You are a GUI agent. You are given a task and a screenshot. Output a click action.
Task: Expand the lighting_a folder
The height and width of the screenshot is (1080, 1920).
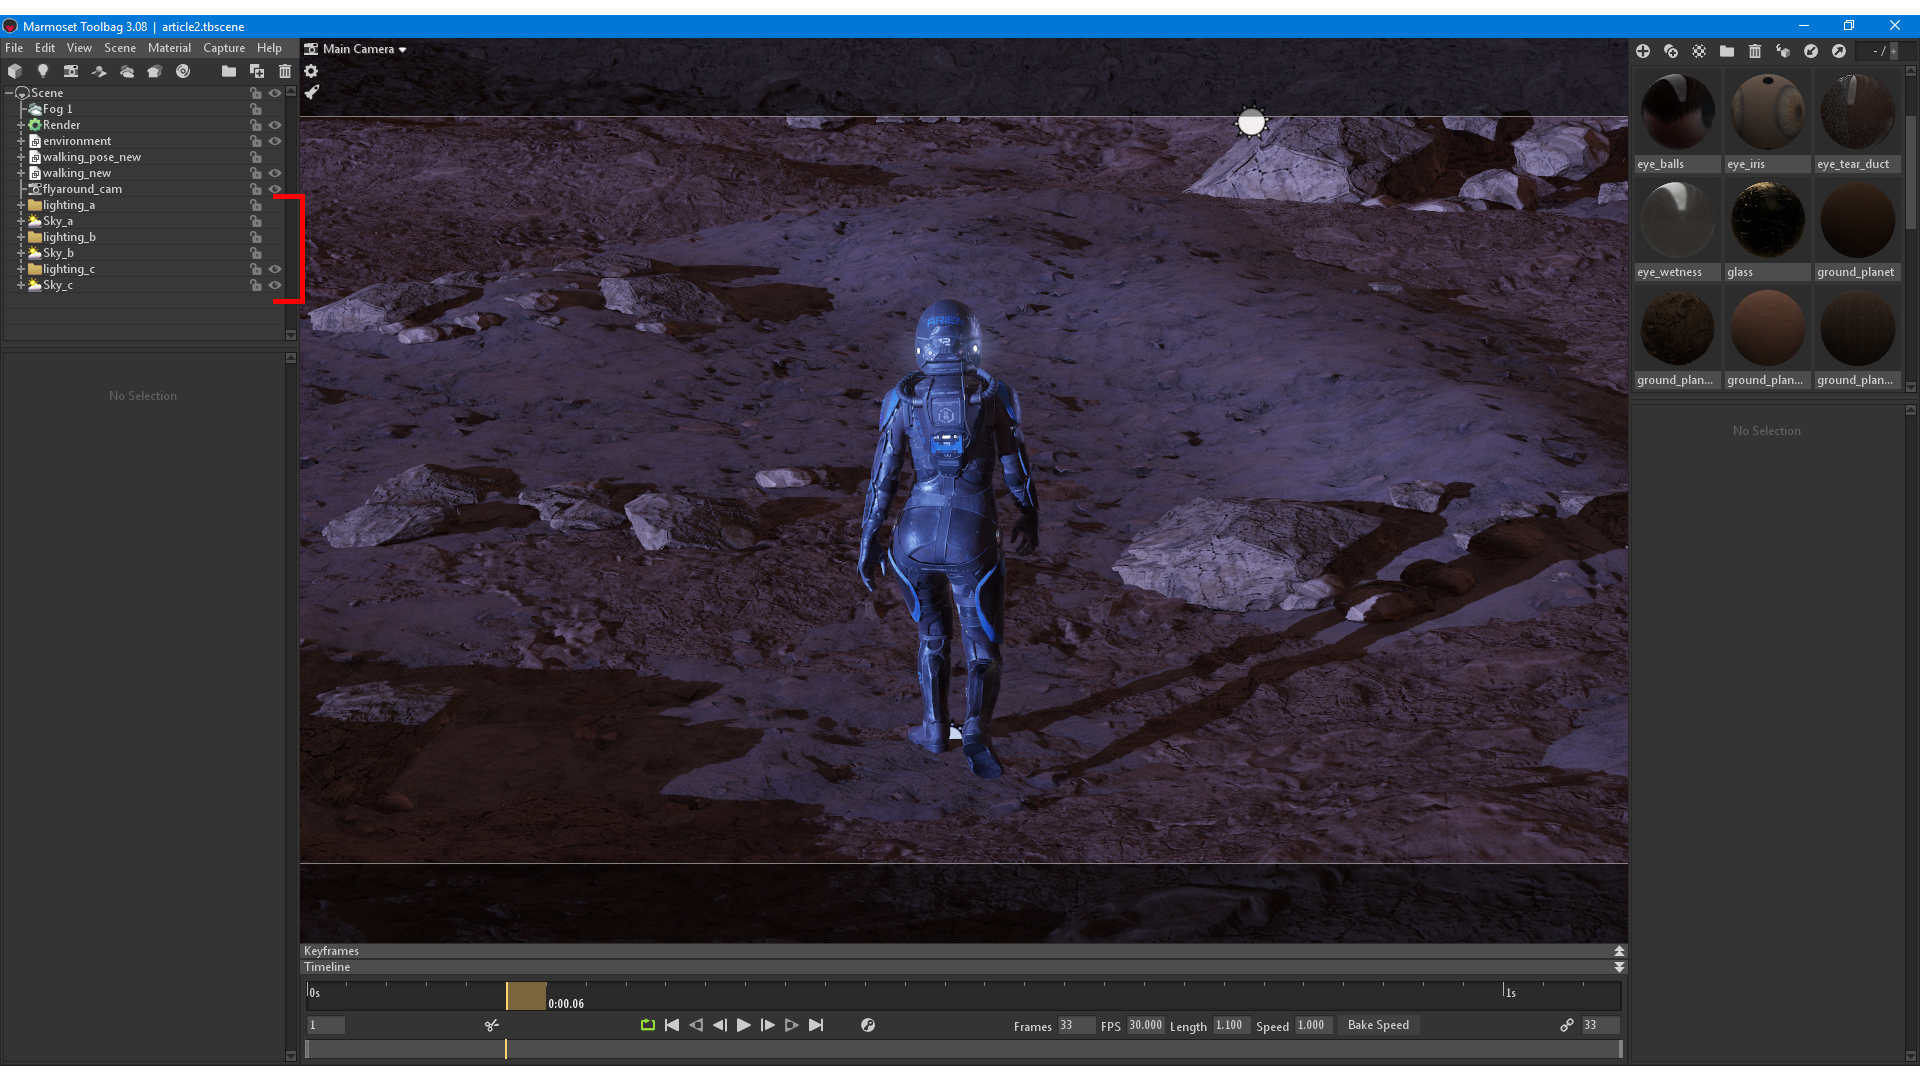(21, 205)
